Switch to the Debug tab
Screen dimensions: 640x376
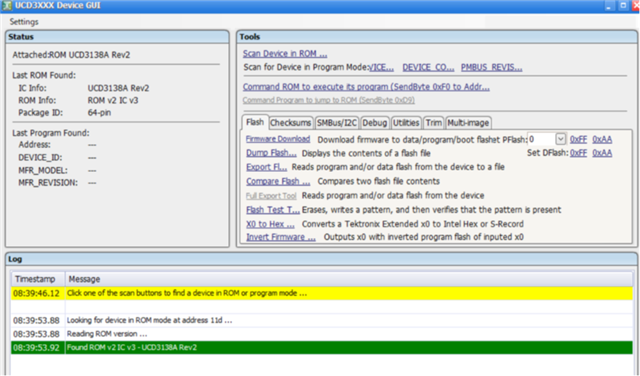coord(374,123)
